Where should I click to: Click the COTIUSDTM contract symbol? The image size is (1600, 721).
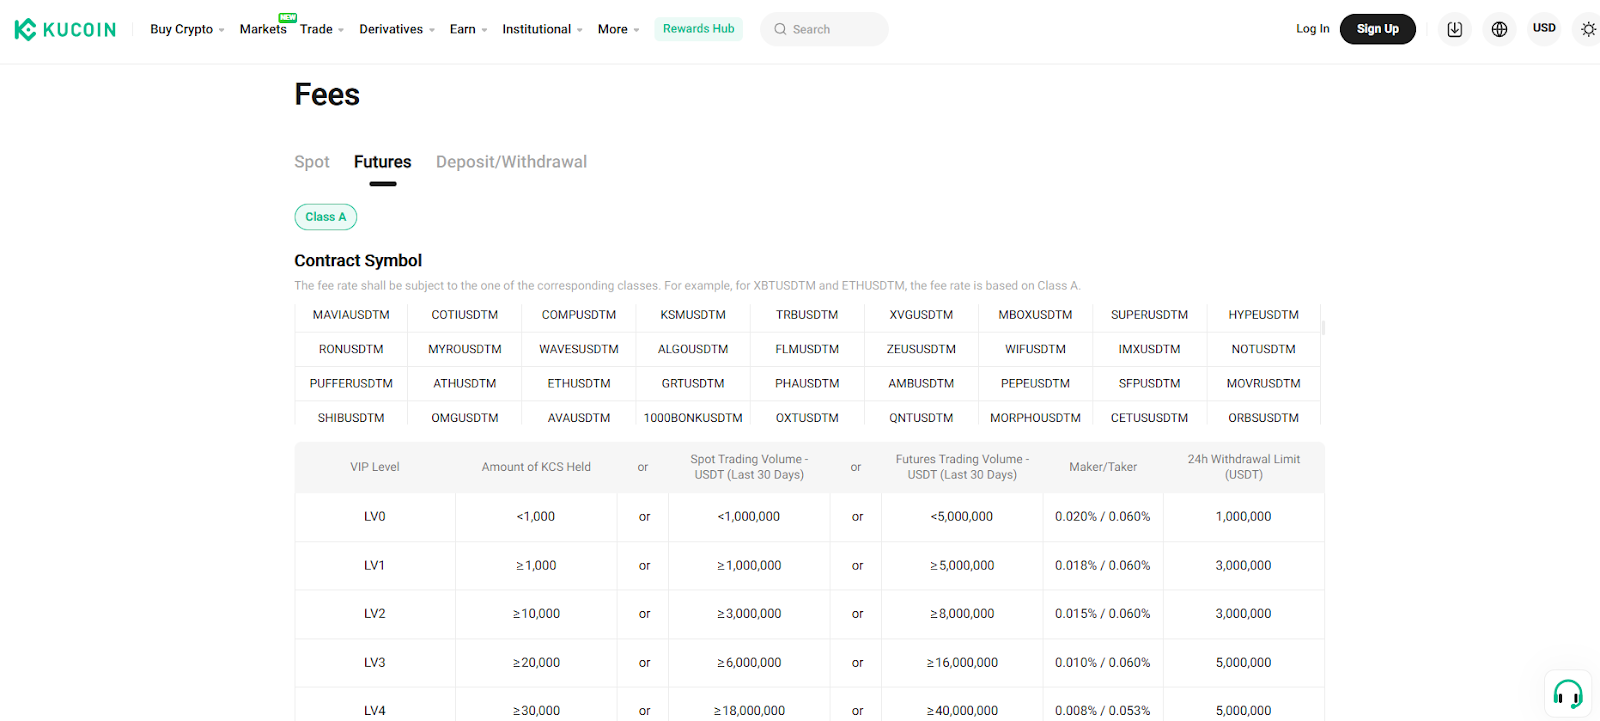coord(465,315)
